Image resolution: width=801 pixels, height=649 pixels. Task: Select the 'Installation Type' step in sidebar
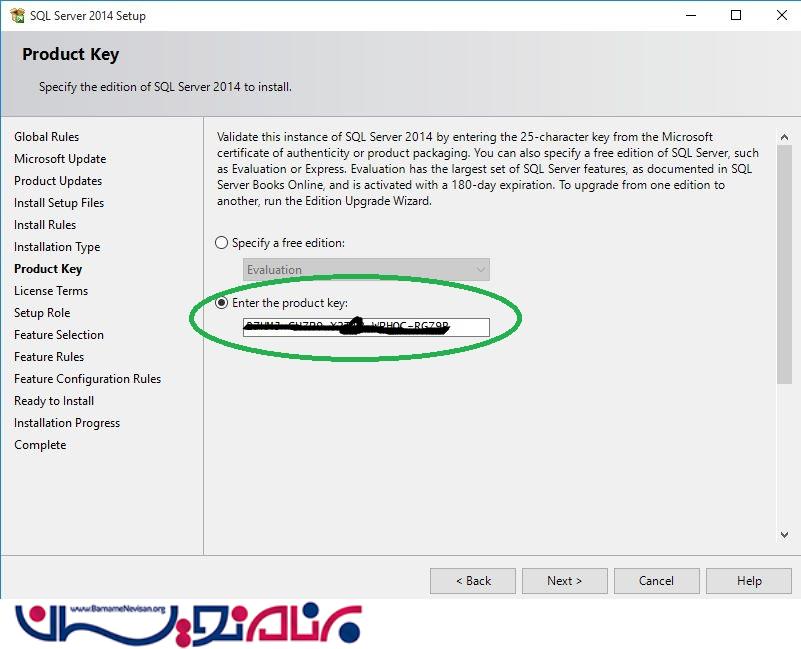click(x=57, y=247)
